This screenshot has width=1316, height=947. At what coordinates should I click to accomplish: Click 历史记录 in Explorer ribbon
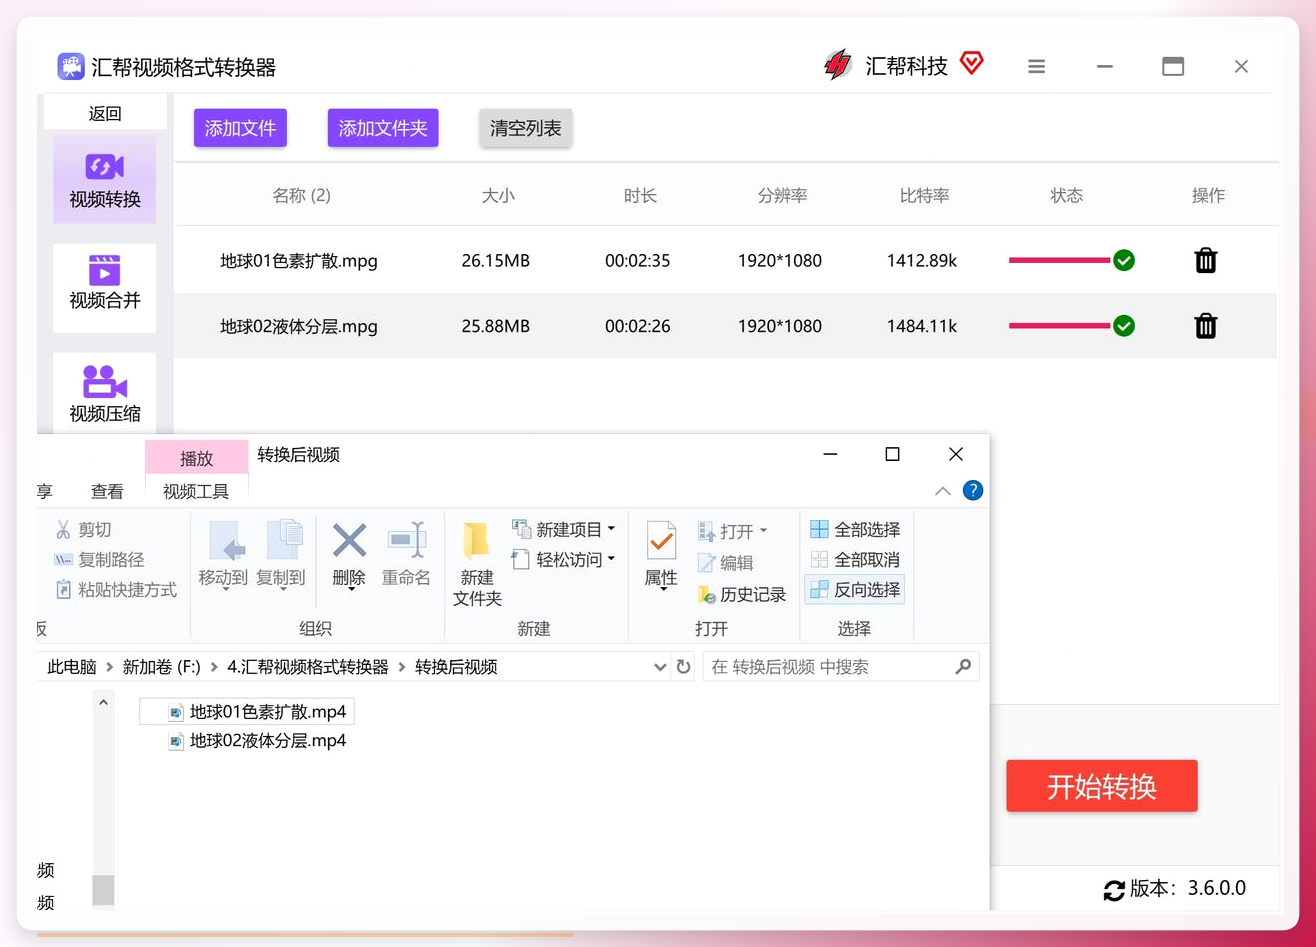pos(742,594)
